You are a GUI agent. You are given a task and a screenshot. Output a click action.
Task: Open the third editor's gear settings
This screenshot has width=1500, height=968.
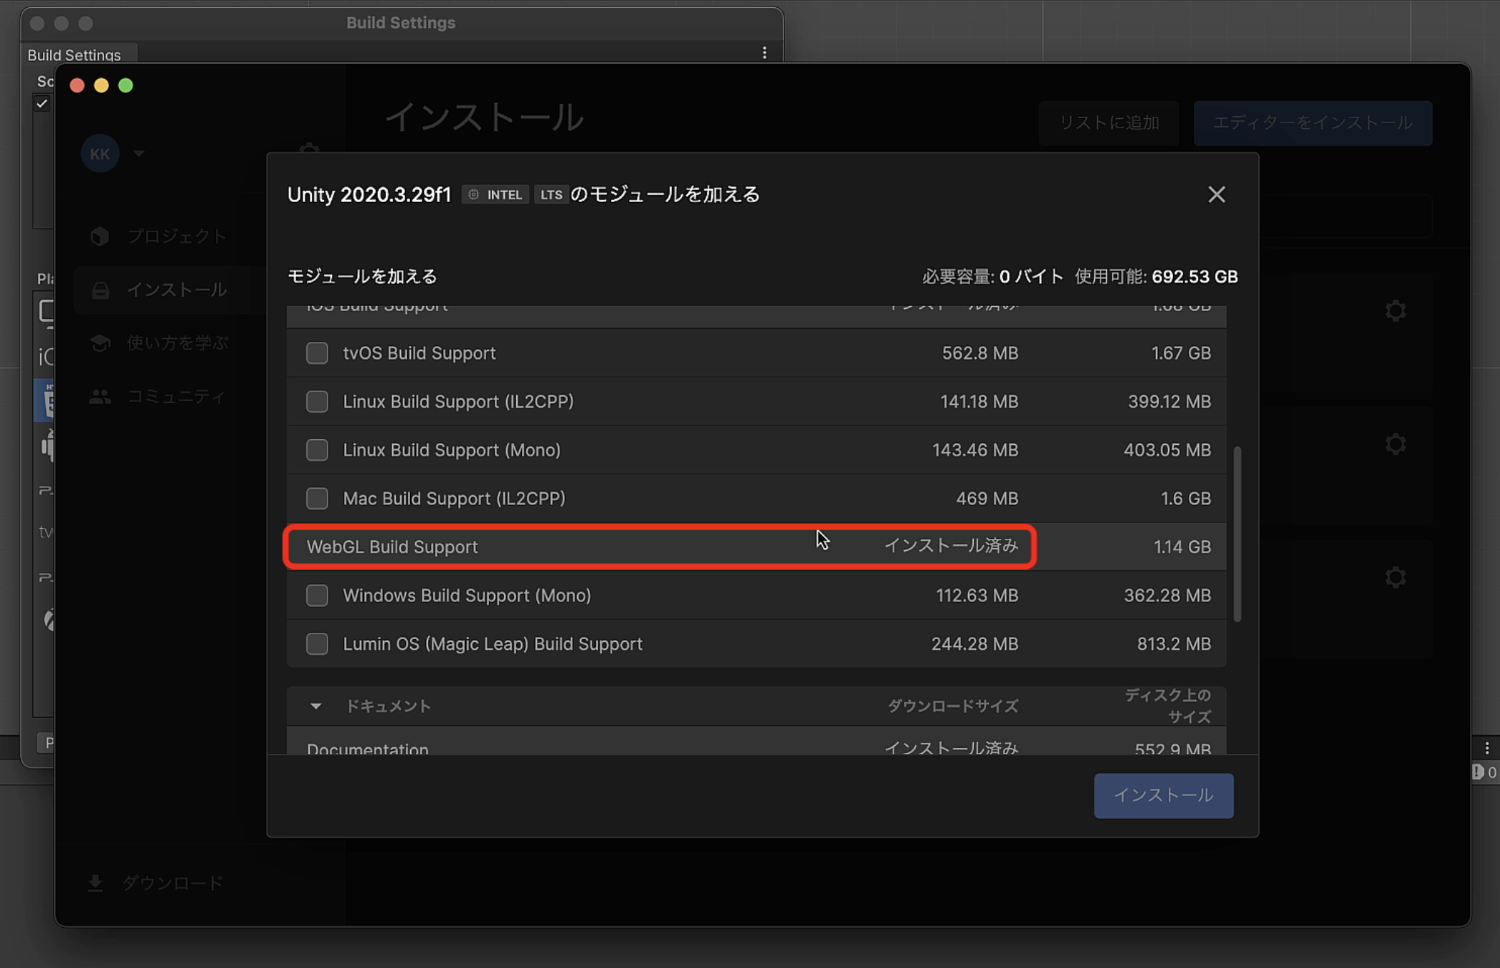click(x=1396, y=577)
